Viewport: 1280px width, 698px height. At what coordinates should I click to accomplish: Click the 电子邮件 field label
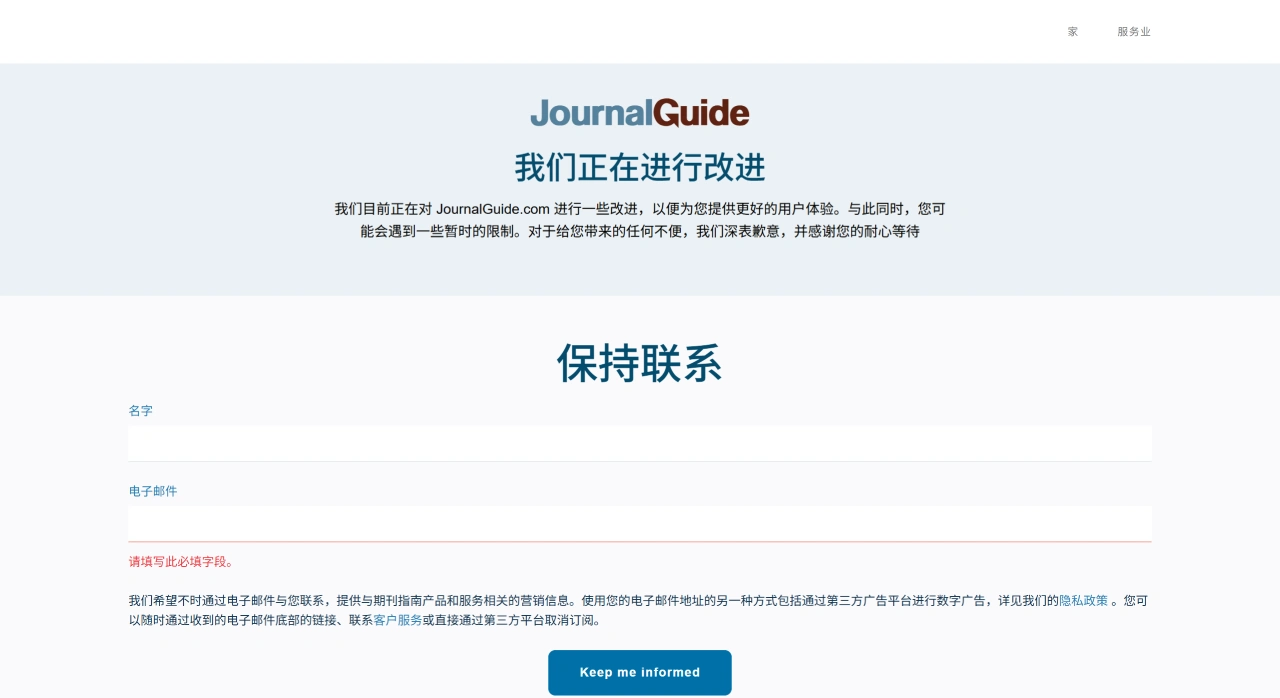pyautogui.click(x=152, y=490)
